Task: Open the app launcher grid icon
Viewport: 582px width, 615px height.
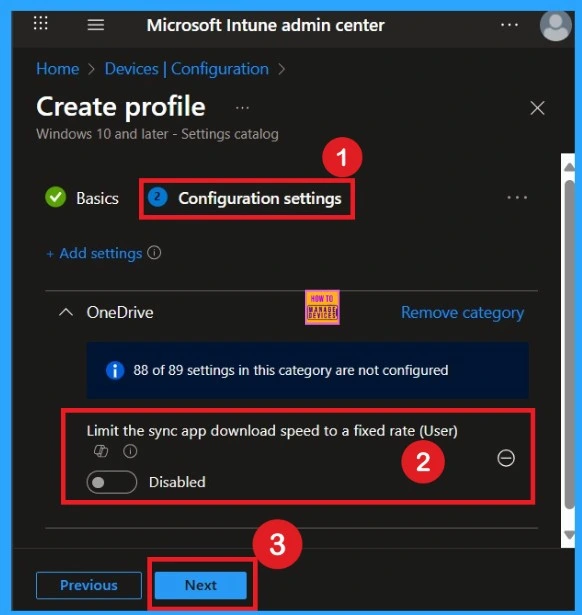Action: (x=40, y=24)
